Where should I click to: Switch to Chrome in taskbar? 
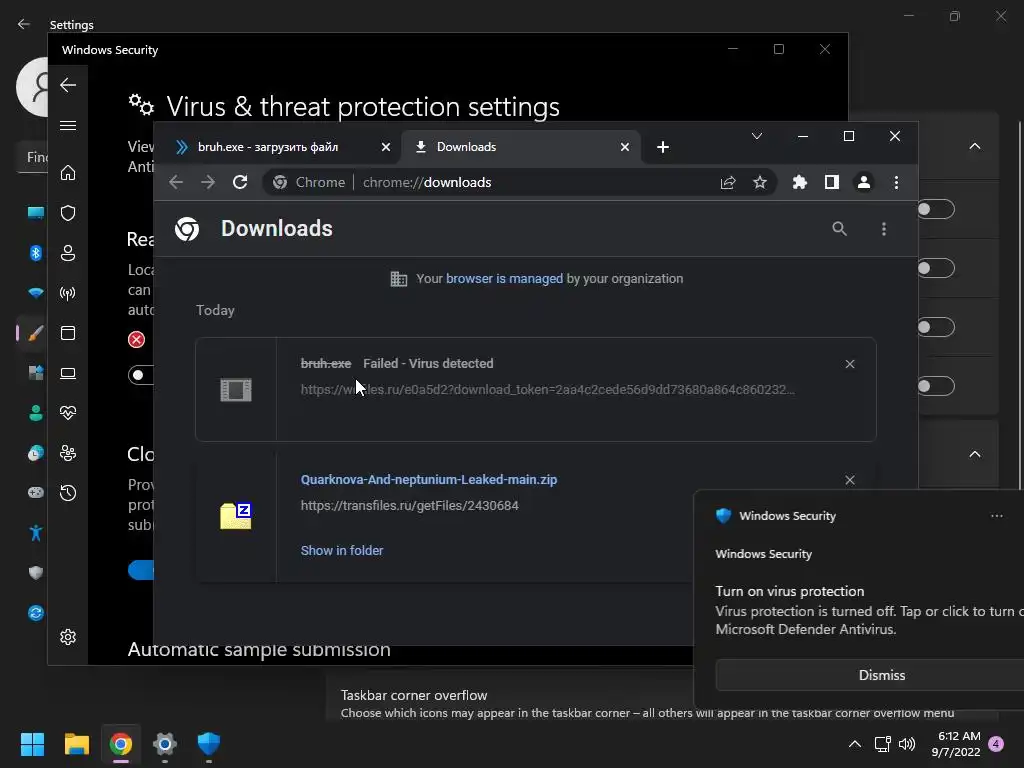click(x=121, y=744)
